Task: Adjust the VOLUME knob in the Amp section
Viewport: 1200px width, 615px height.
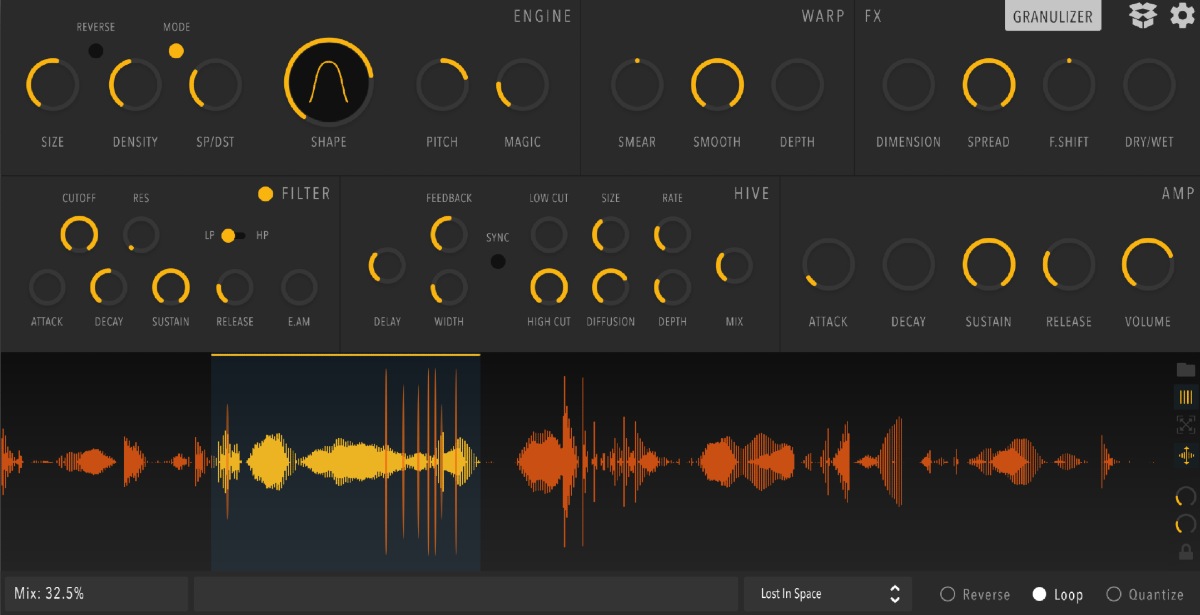Action: [x=1147, y=263]
